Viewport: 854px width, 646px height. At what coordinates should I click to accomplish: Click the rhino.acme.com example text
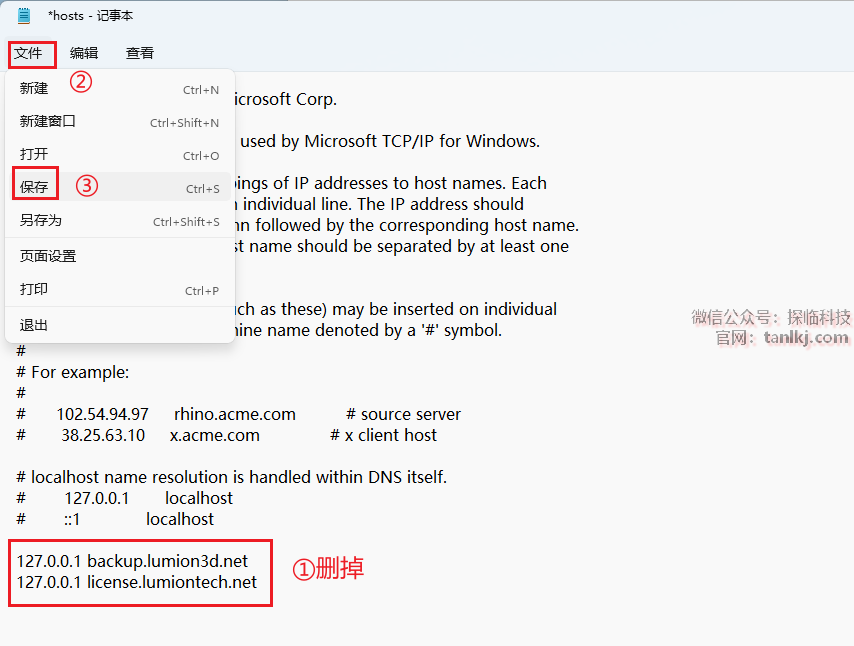tap(235, 415)
